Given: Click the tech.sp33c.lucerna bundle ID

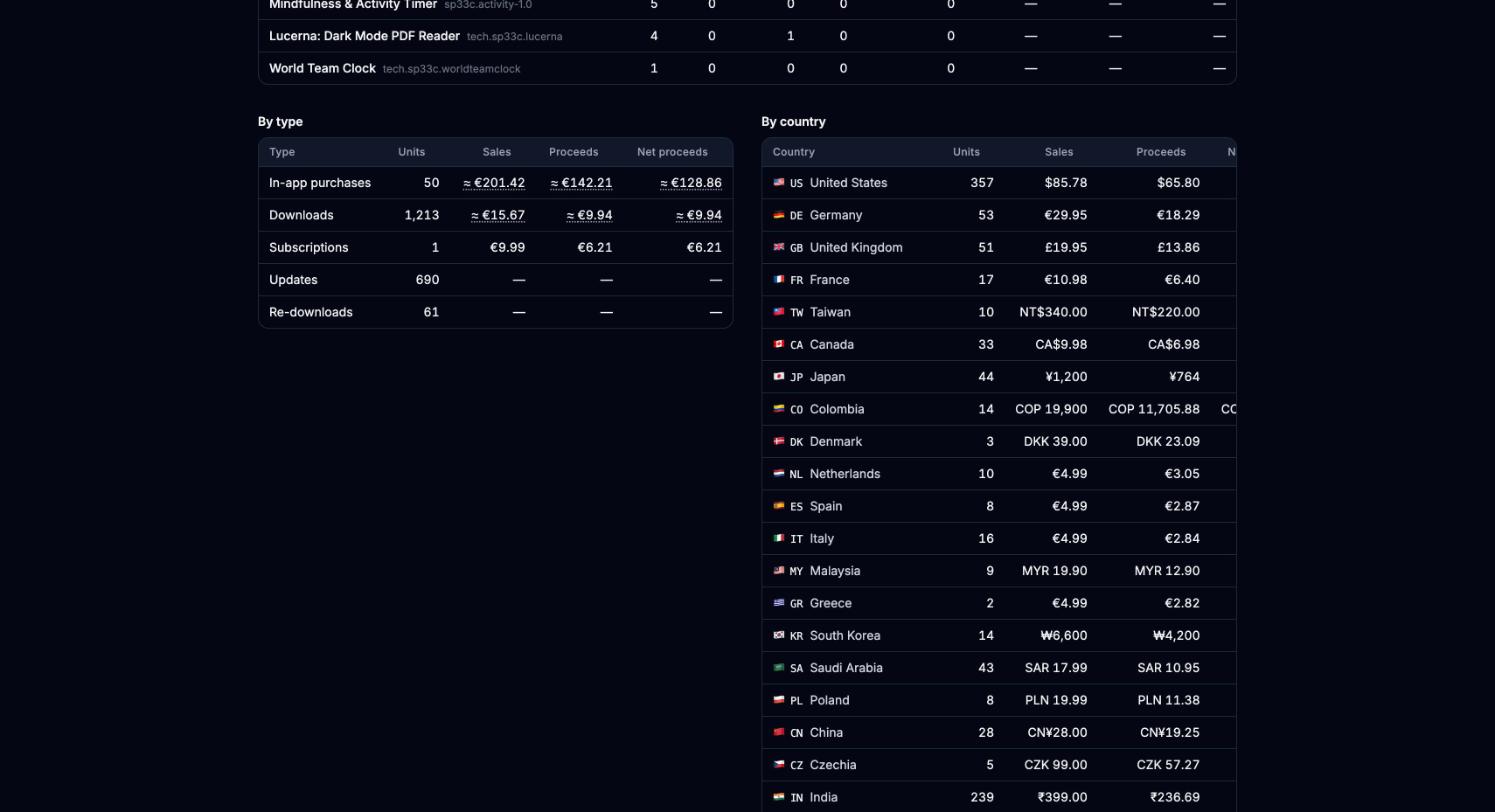Looking at the screenshot, I should coord(514,37).
